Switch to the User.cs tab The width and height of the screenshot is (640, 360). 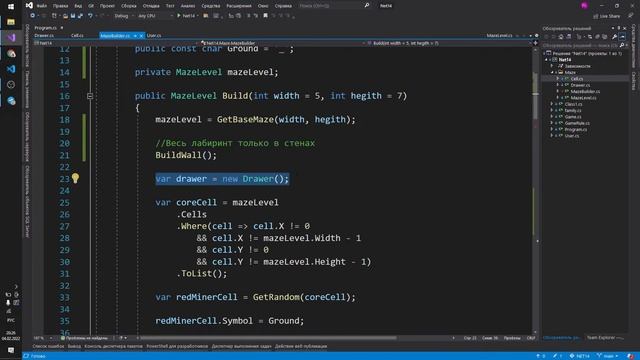click(154, 36)
